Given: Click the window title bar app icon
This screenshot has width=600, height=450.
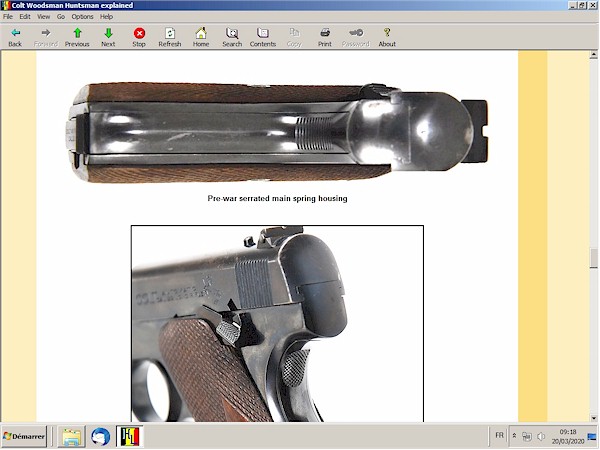Looking at the screenshot, I should pos(5,5).
